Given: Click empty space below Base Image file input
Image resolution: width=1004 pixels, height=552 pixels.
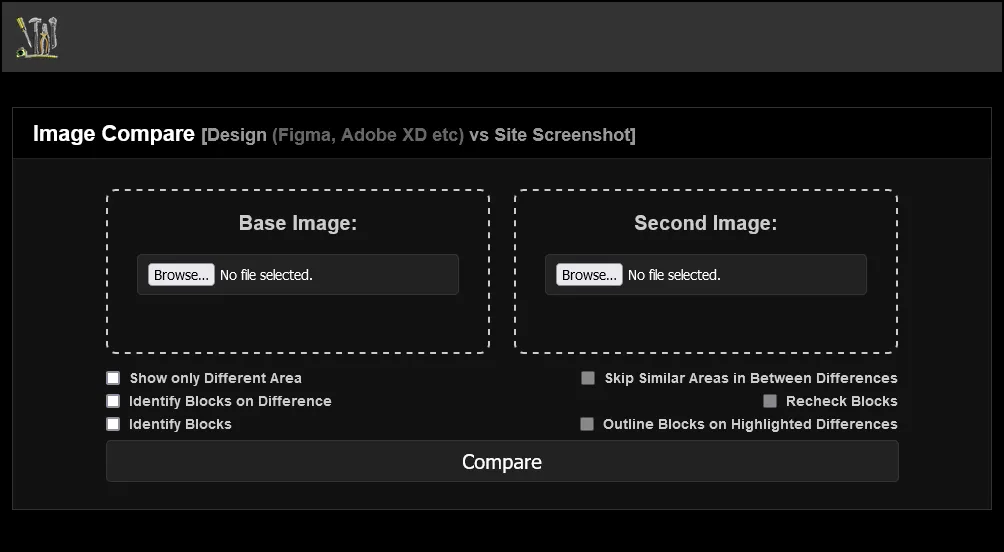Looking at the screenshot, I should pos(297,323).
